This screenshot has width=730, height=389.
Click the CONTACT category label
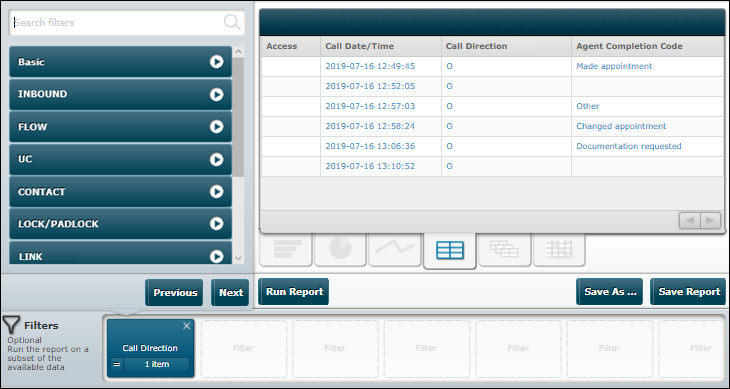pyautogui.click(x=41, y=192)
